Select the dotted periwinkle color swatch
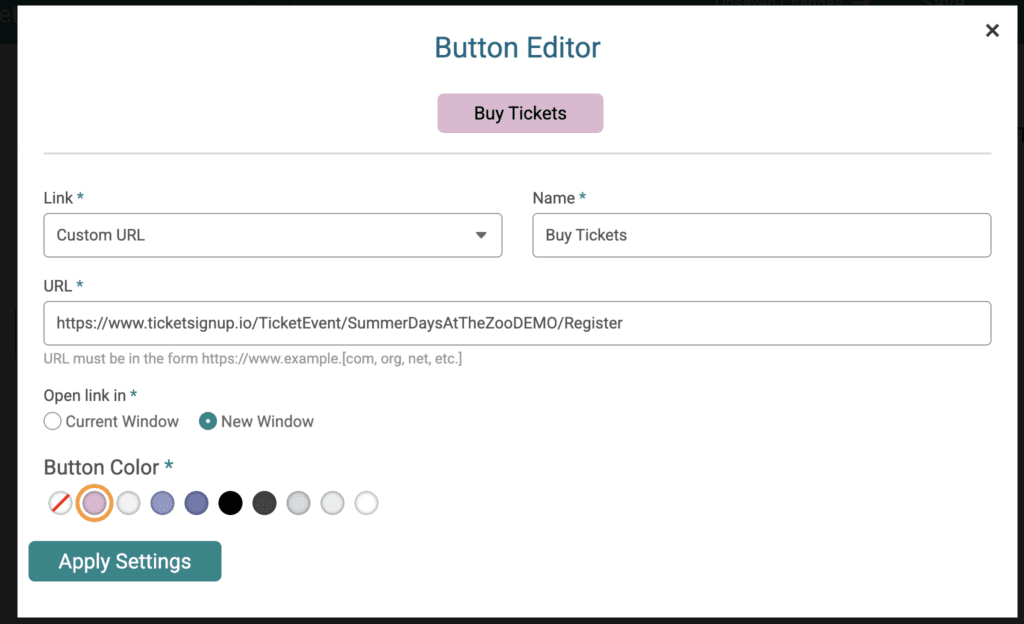The image size is (1024, 624). click(163, 503)
